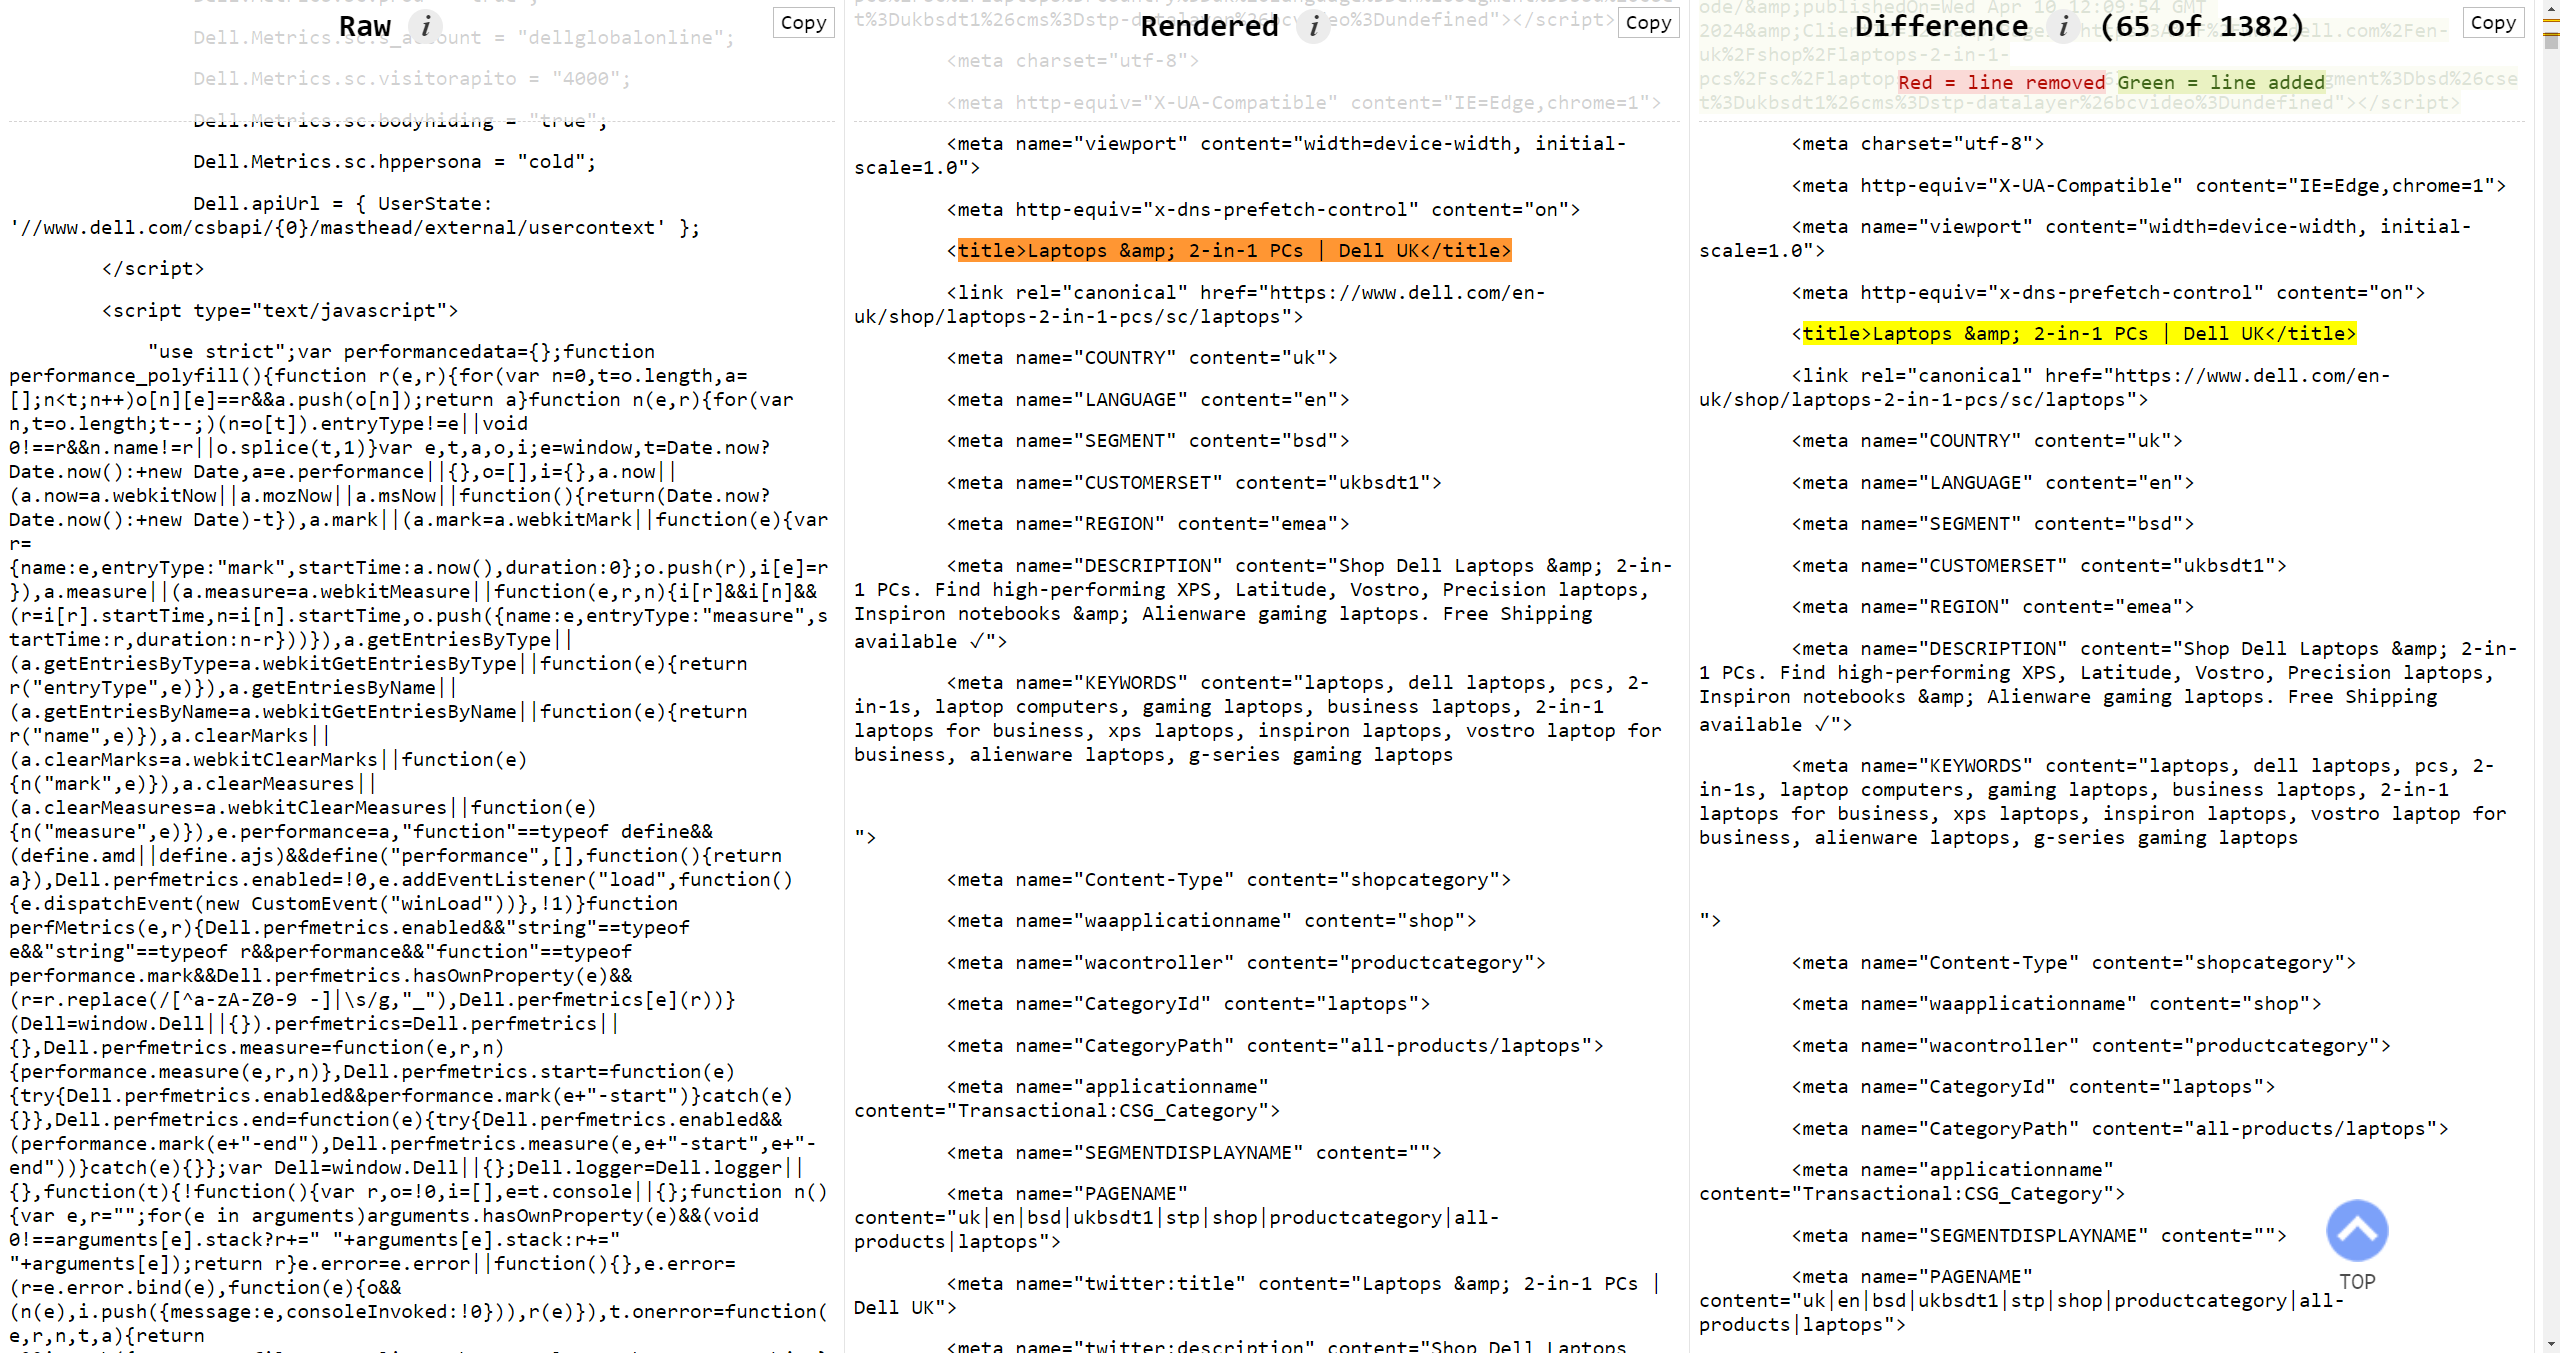Click the yellow highlighted title line in Difference
Image resolution: width=2560 pixels, height=1353 pixels.
pos(2079,333)
